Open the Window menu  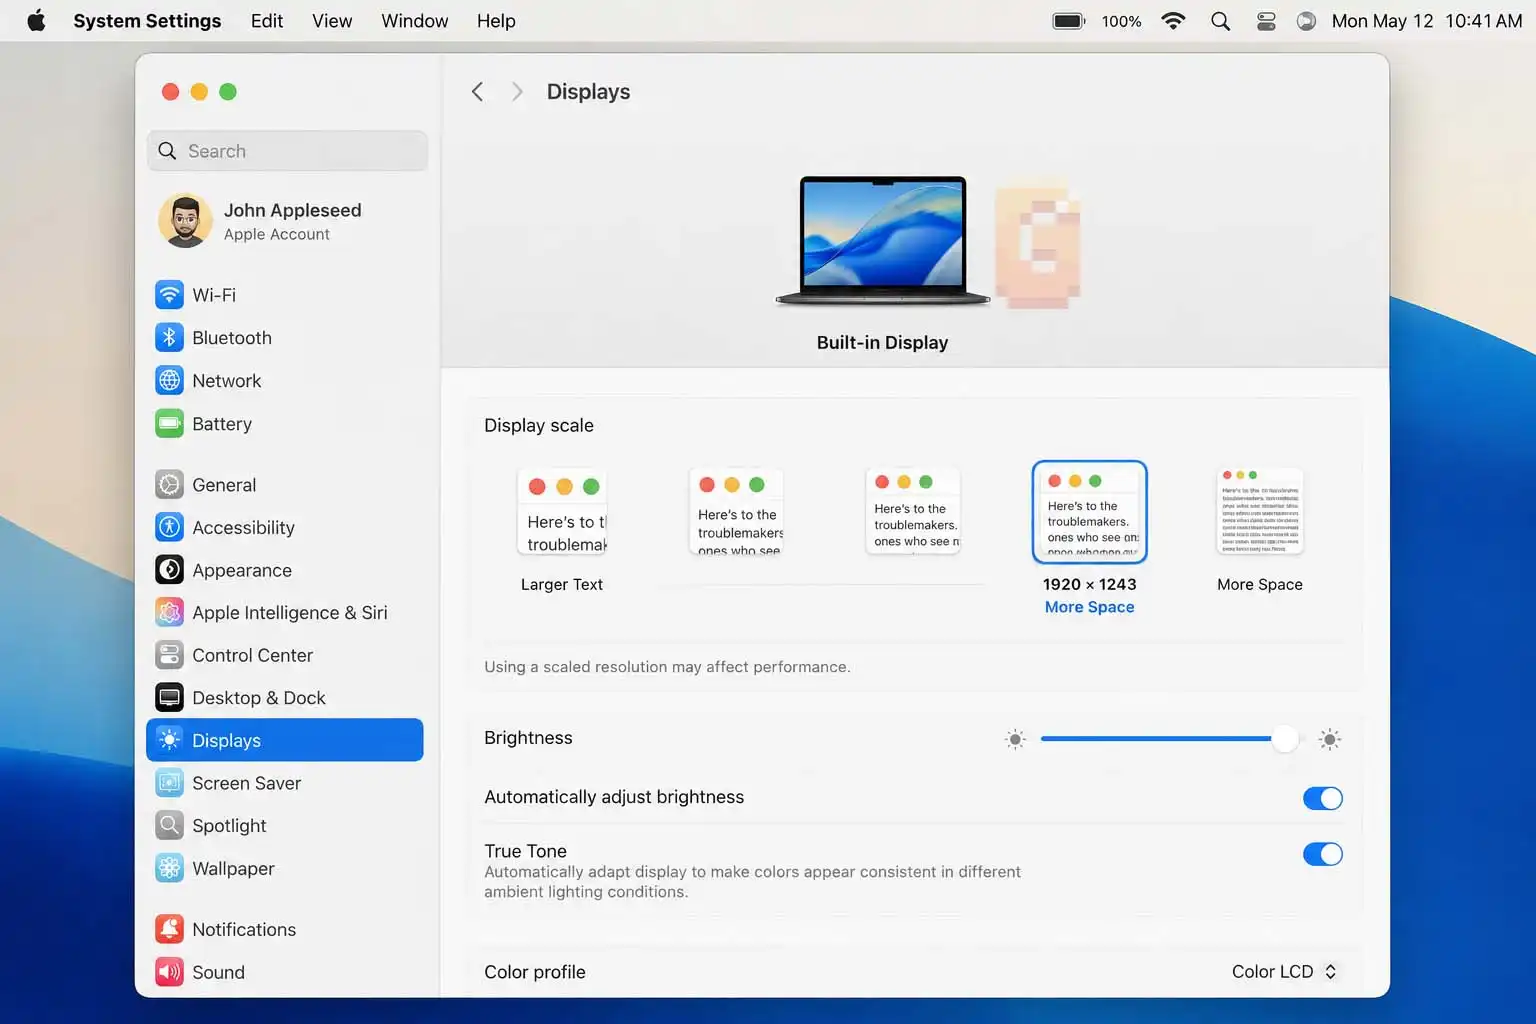click(x=414, y=21)
